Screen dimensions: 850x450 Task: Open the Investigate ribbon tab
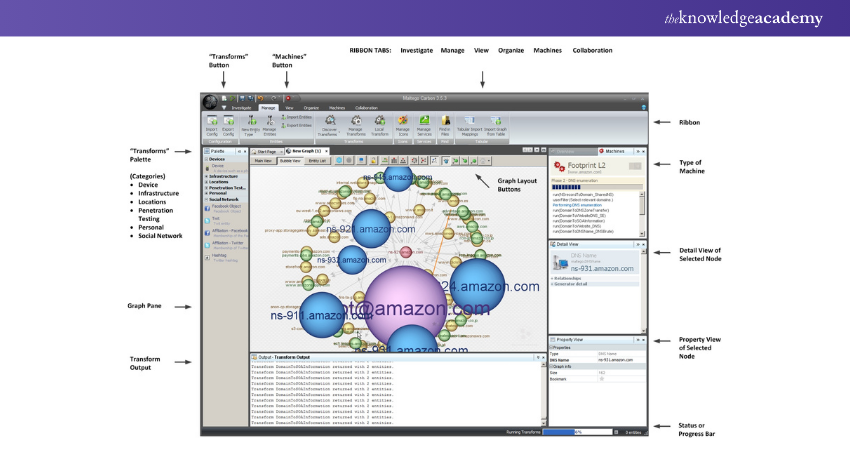(x=241, y=108)
